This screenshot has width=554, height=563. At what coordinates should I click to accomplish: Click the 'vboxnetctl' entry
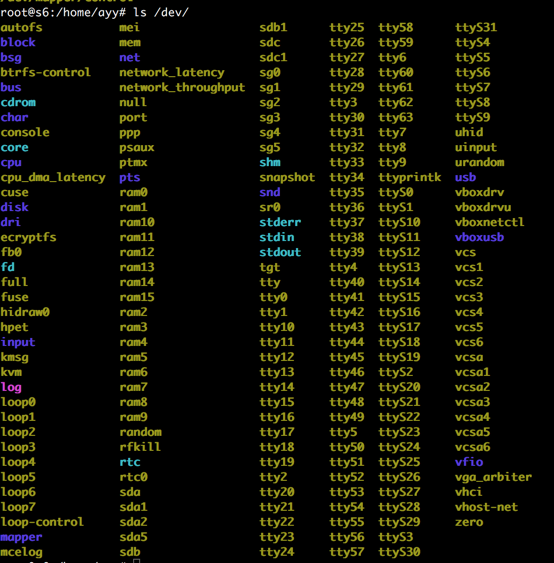click(x=489, y=222)
